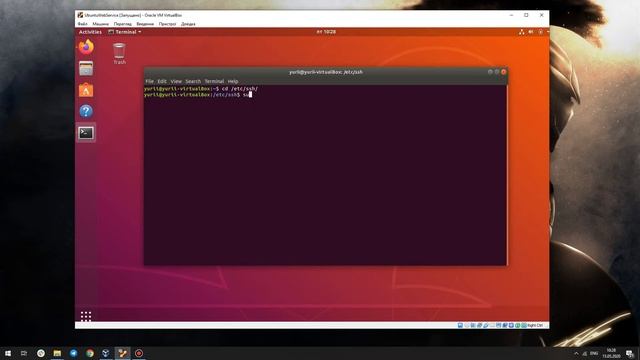Open Firefox from the Ubuntu dock
Viewport: 640px width, 360px height.
coord(86,47)
